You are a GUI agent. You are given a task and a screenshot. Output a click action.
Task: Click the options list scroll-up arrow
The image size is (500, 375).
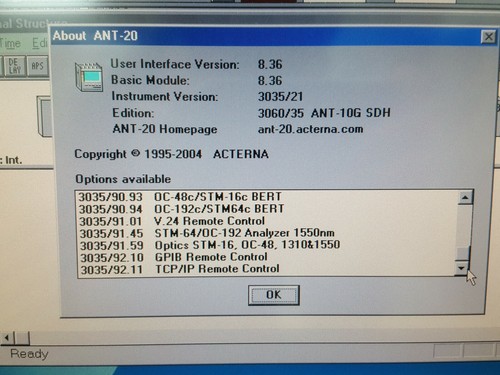pyautogui.click(x=465, y=198)
